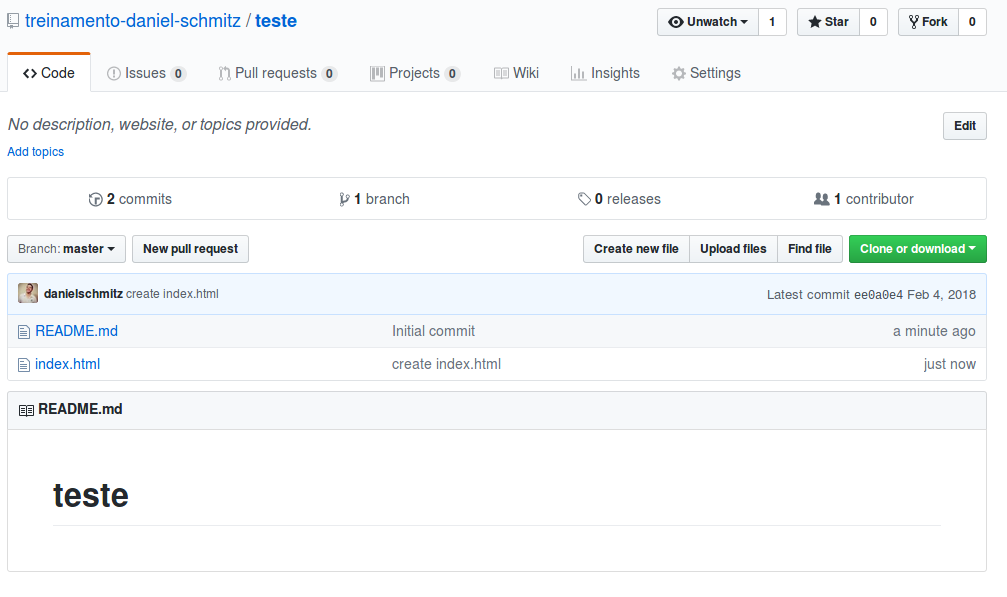1007x597 pixels.
Task: Click the index.html file icon
Action: [24, 365]
